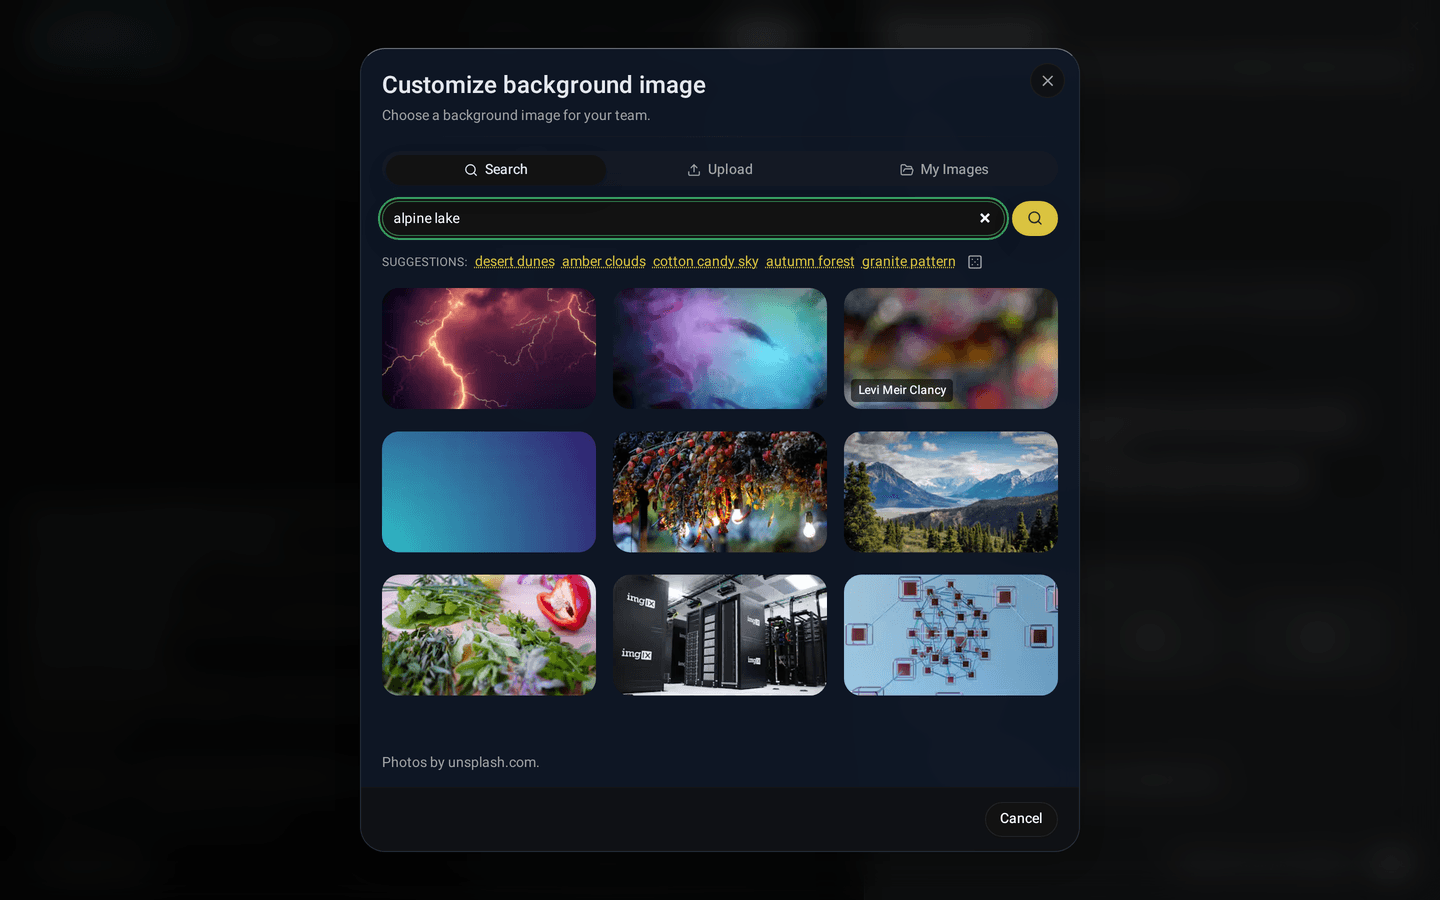Screen dimensions: 1440x900
Task: Select the purple and teal smoke image
Action: click(720, 349)
